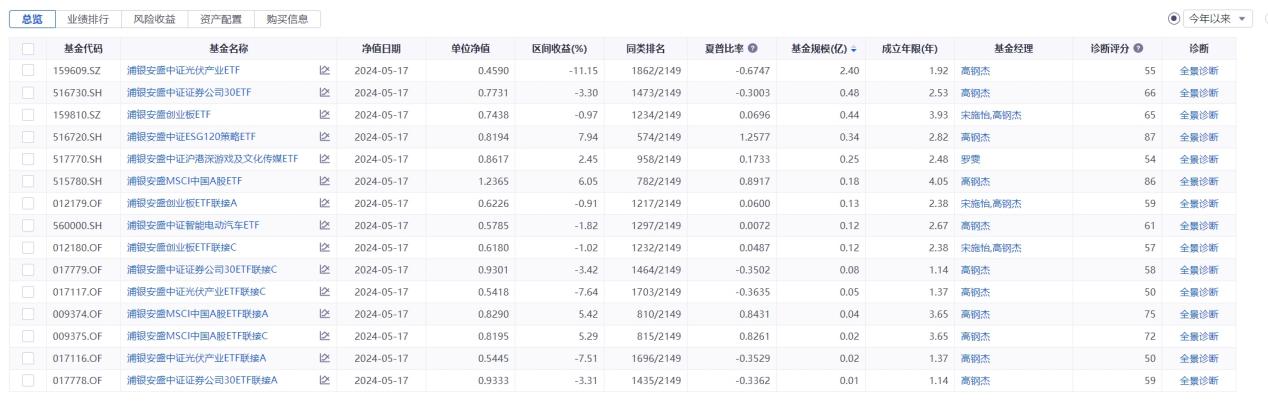Click 净值日期 column header
1268x402 pixels.
380,48
